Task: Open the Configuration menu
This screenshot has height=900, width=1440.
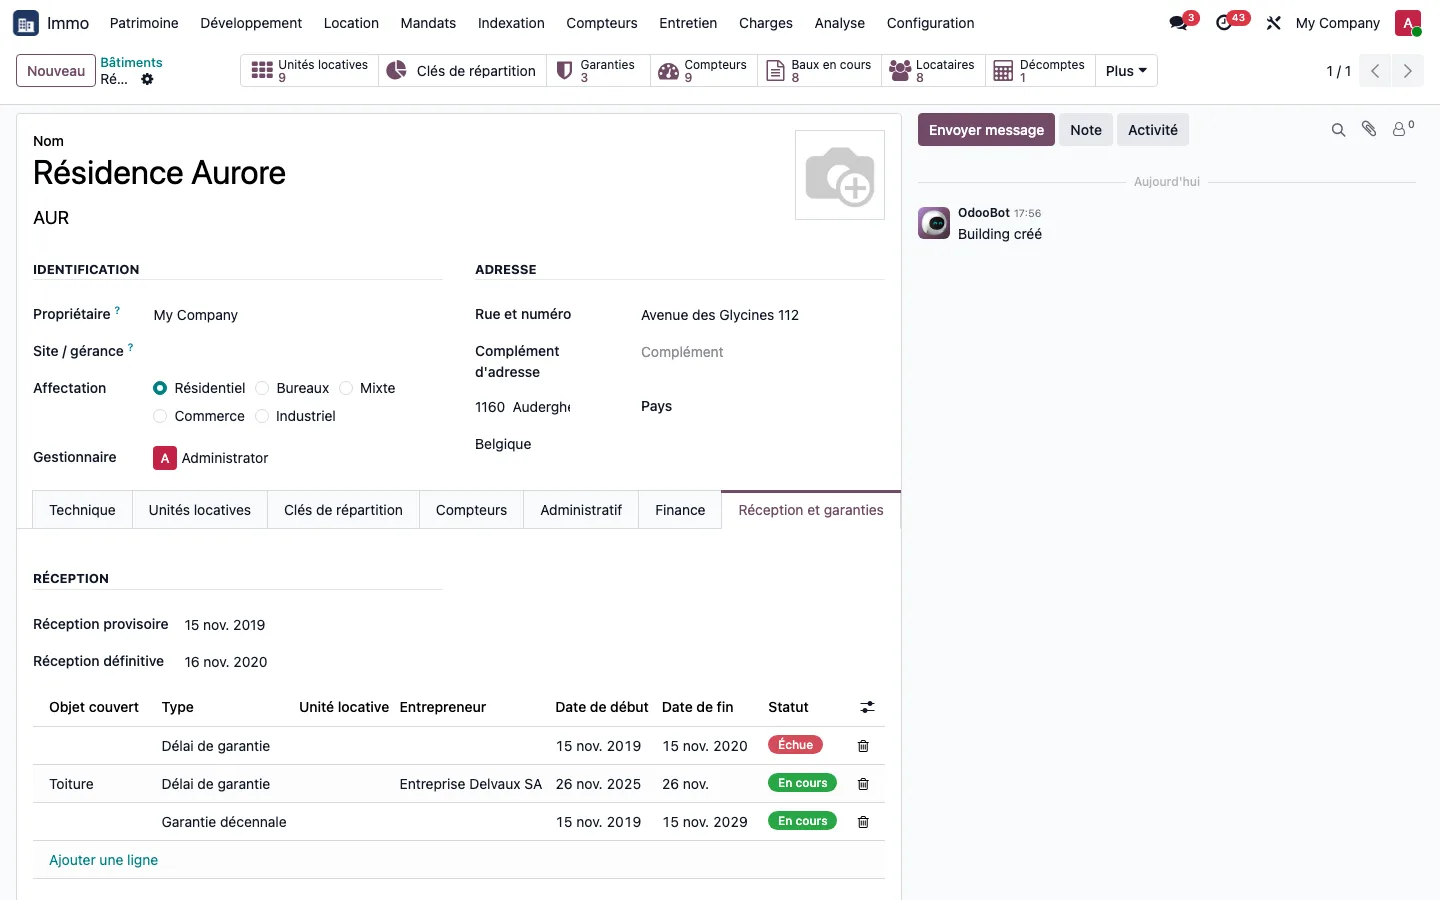Action: click(930, 23)
